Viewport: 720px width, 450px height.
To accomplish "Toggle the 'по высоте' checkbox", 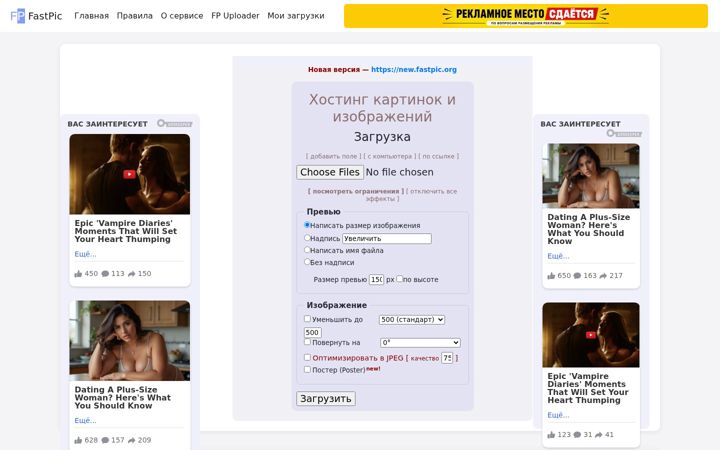I will point(399,279).
